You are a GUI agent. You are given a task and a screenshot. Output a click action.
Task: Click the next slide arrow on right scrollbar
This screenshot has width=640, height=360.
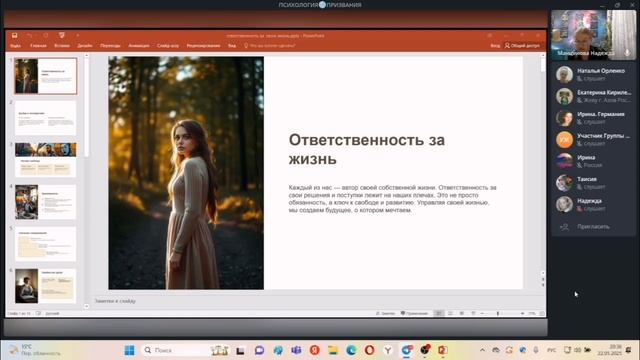coord(543,285)
